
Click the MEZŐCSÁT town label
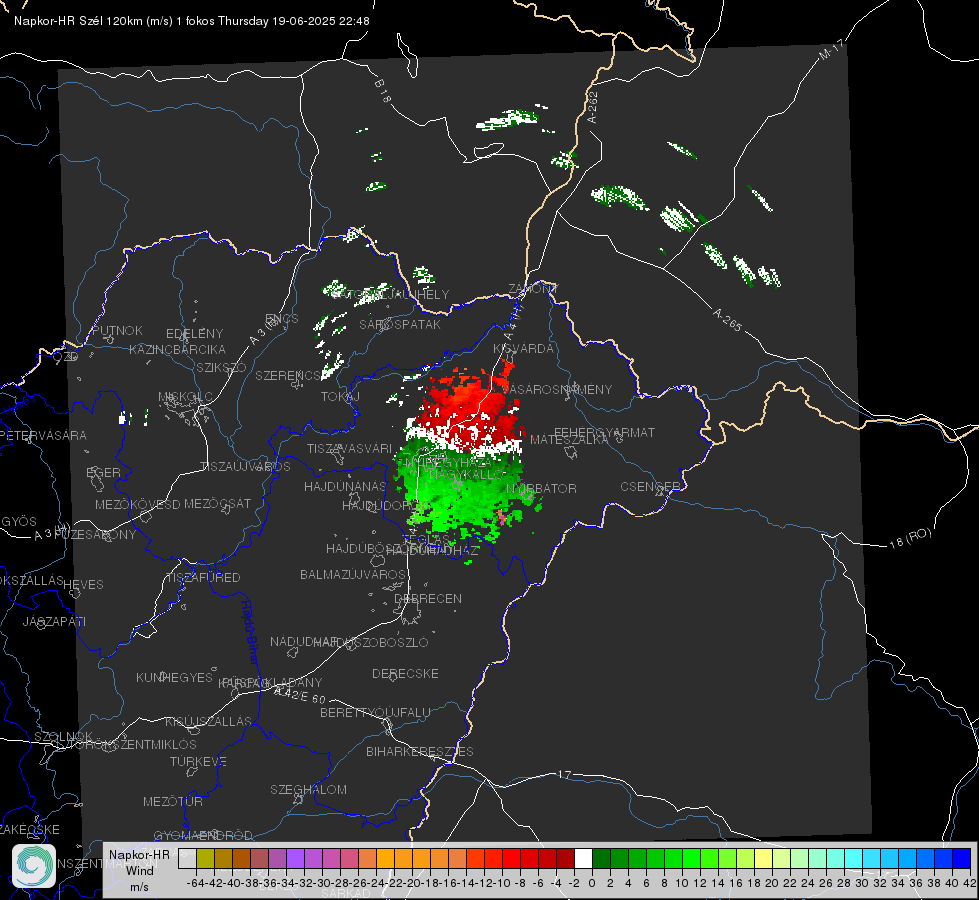tap(217, 503)
